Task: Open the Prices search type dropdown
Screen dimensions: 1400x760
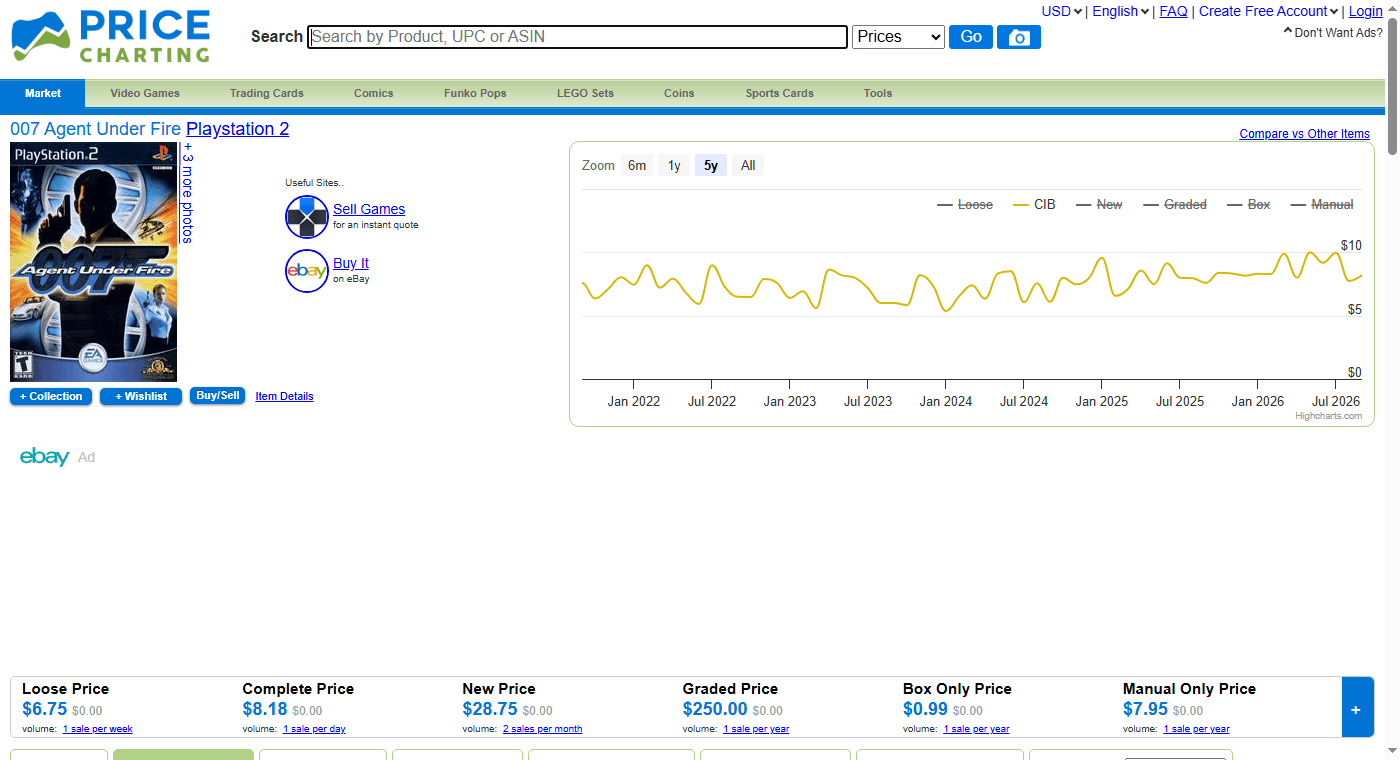Action: pyautogui.click(x=898, y=37)
